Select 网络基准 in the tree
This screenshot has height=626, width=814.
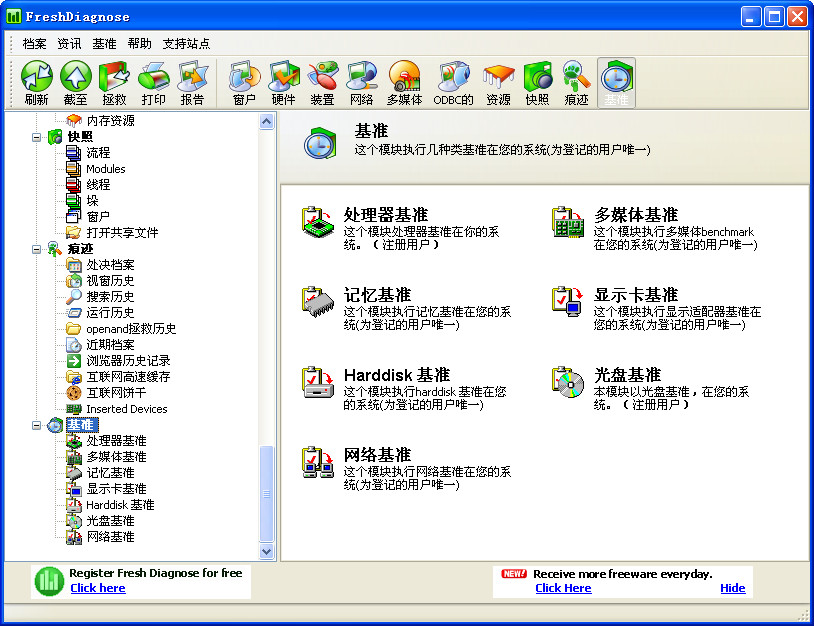pyautogui.click(x=110, y=537)
